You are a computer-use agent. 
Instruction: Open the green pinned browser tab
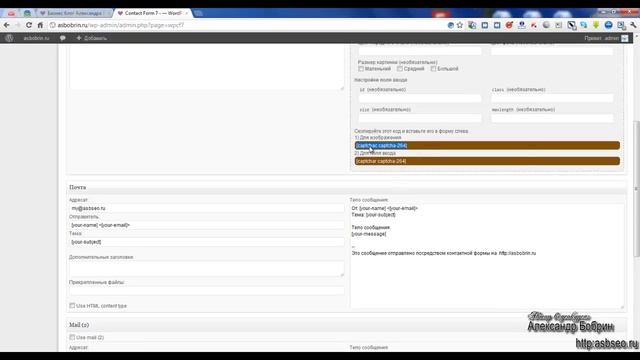pyautogui.click(x=27, y=13)
